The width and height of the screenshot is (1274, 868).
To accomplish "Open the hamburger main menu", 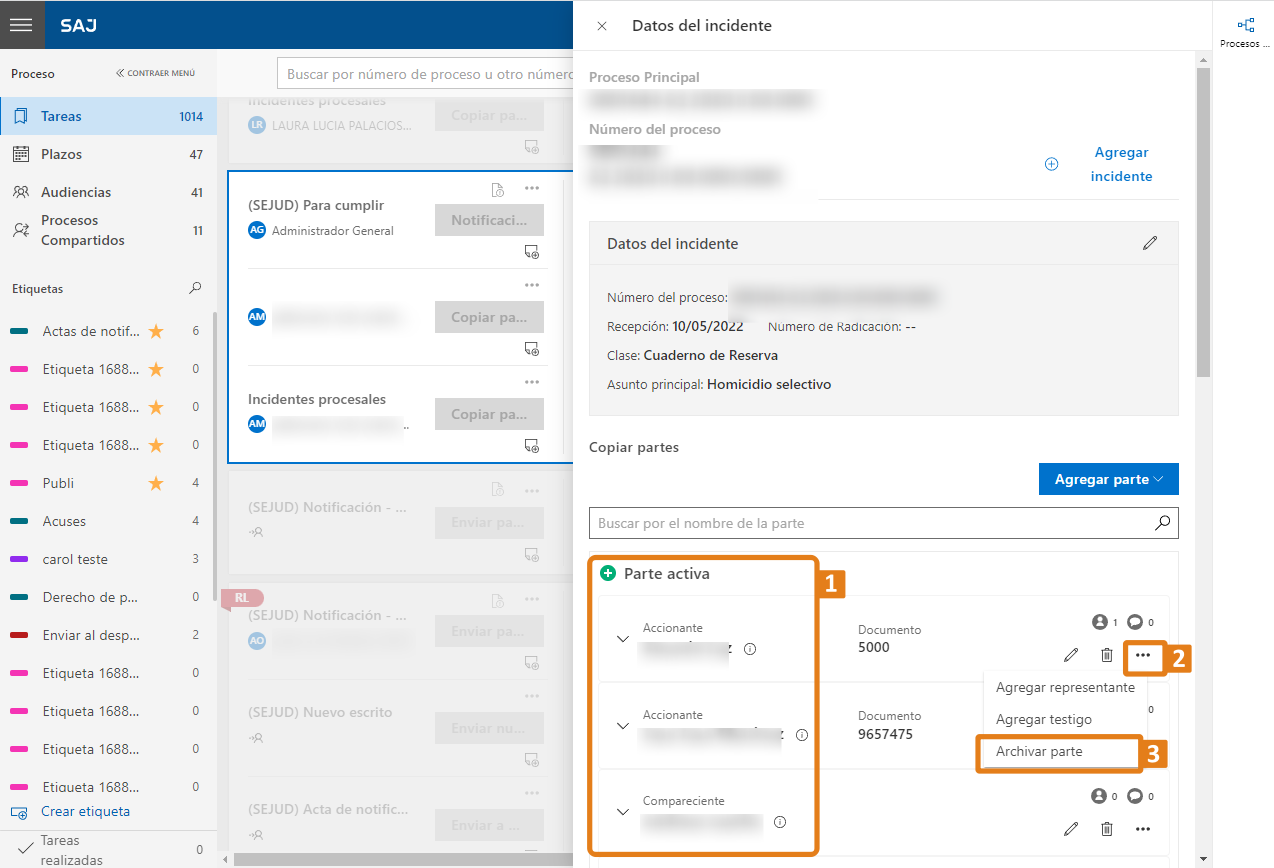I will click(x=21, y=25).
